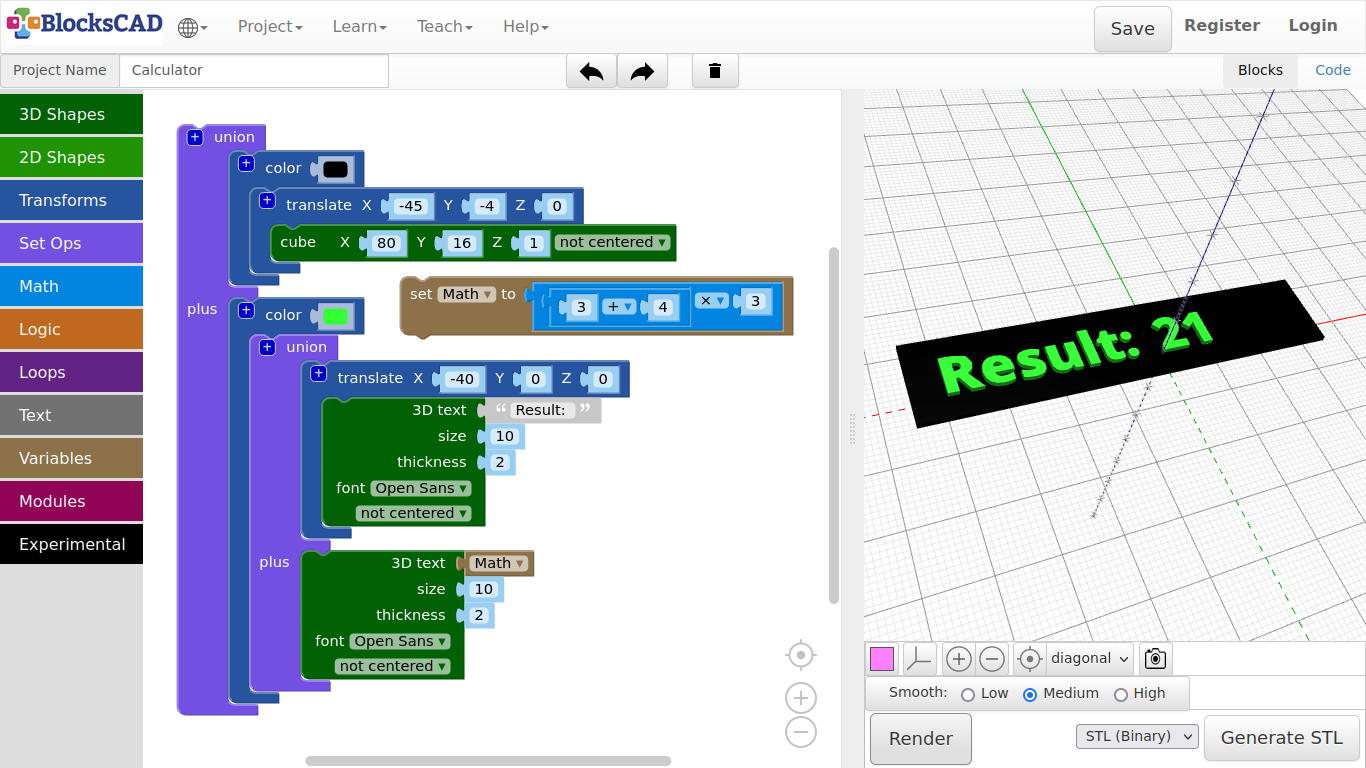Select High smoothness option

1121,694
